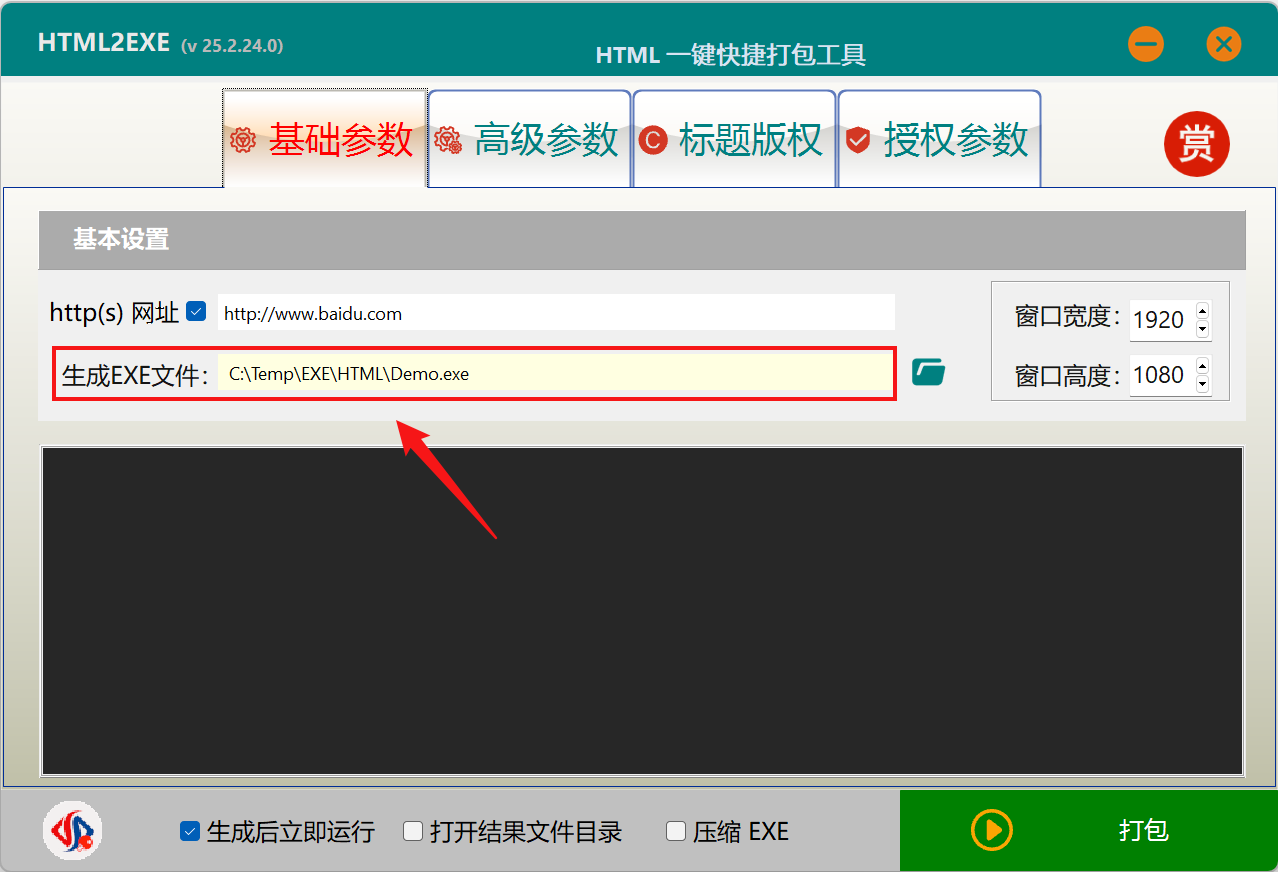Switch to the 基础参数 tab

tap(325, 139)
